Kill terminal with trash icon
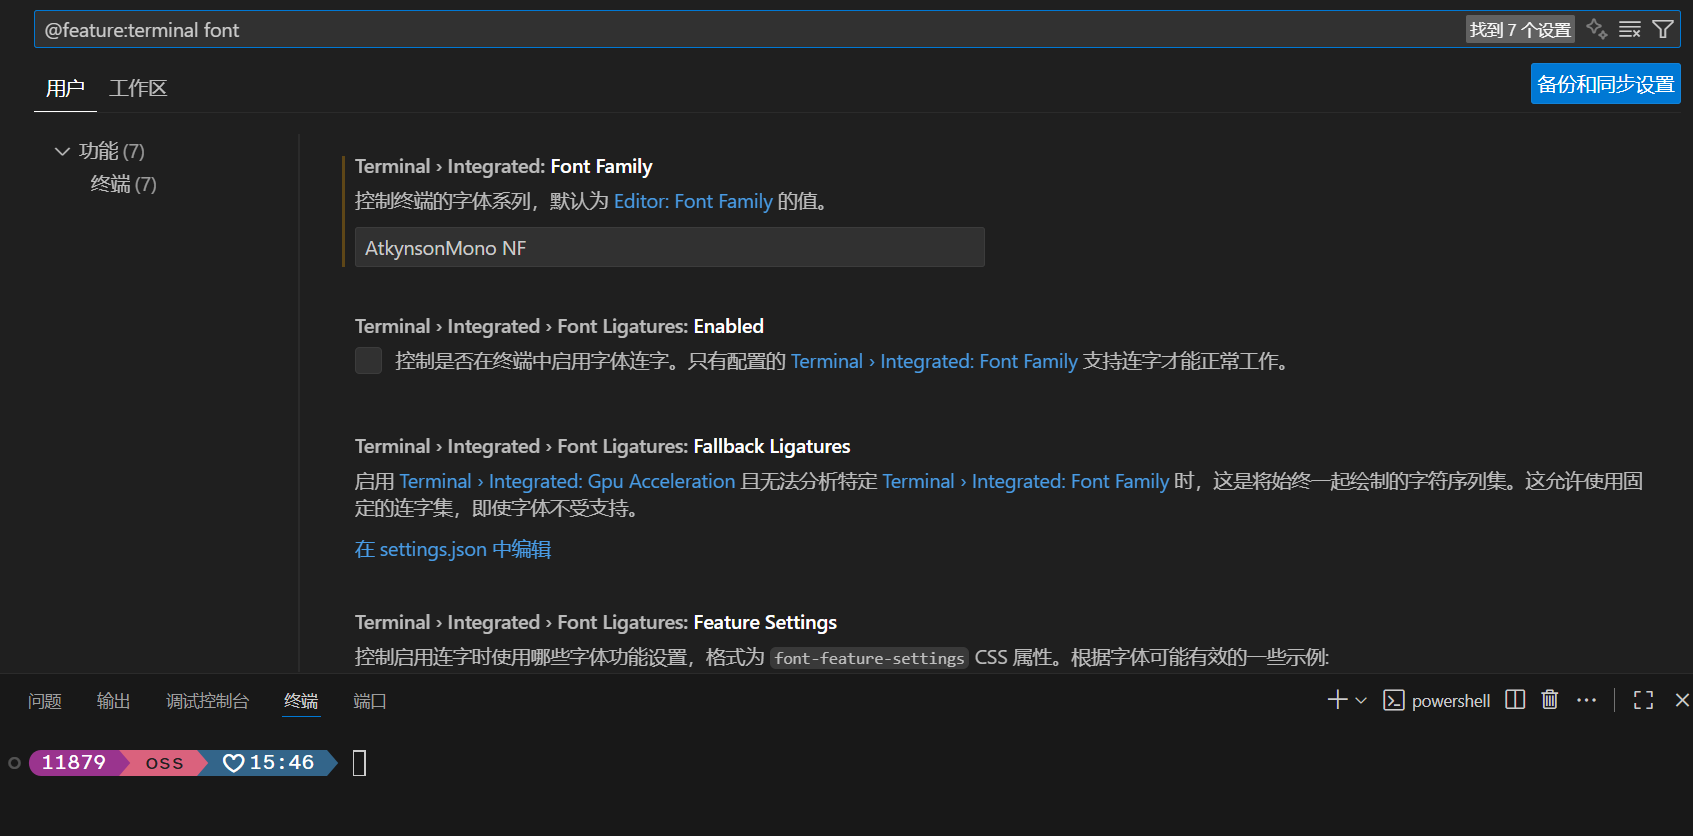Image resolution: width=1693 pixels, height=836 pixels. click(1550, 700)
